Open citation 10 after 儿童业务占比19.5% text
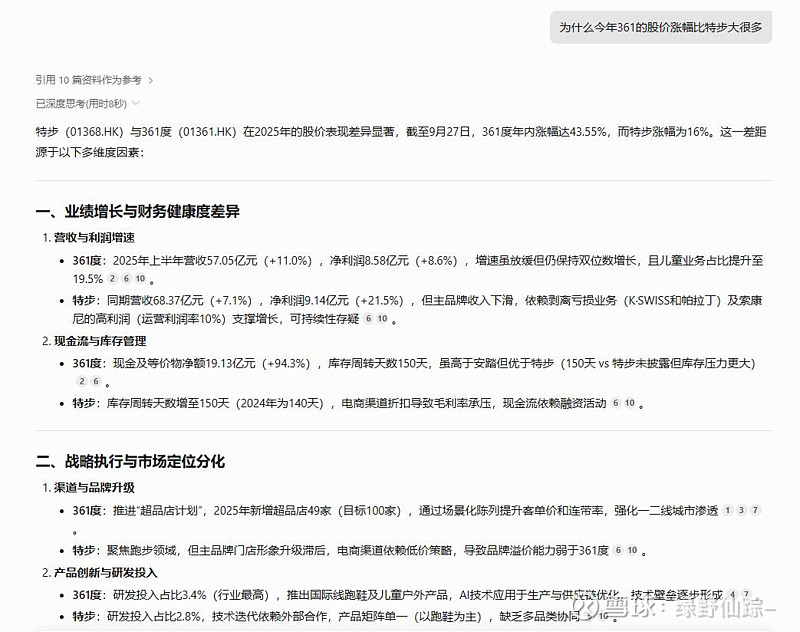800x632 pixels. (140, 279)
